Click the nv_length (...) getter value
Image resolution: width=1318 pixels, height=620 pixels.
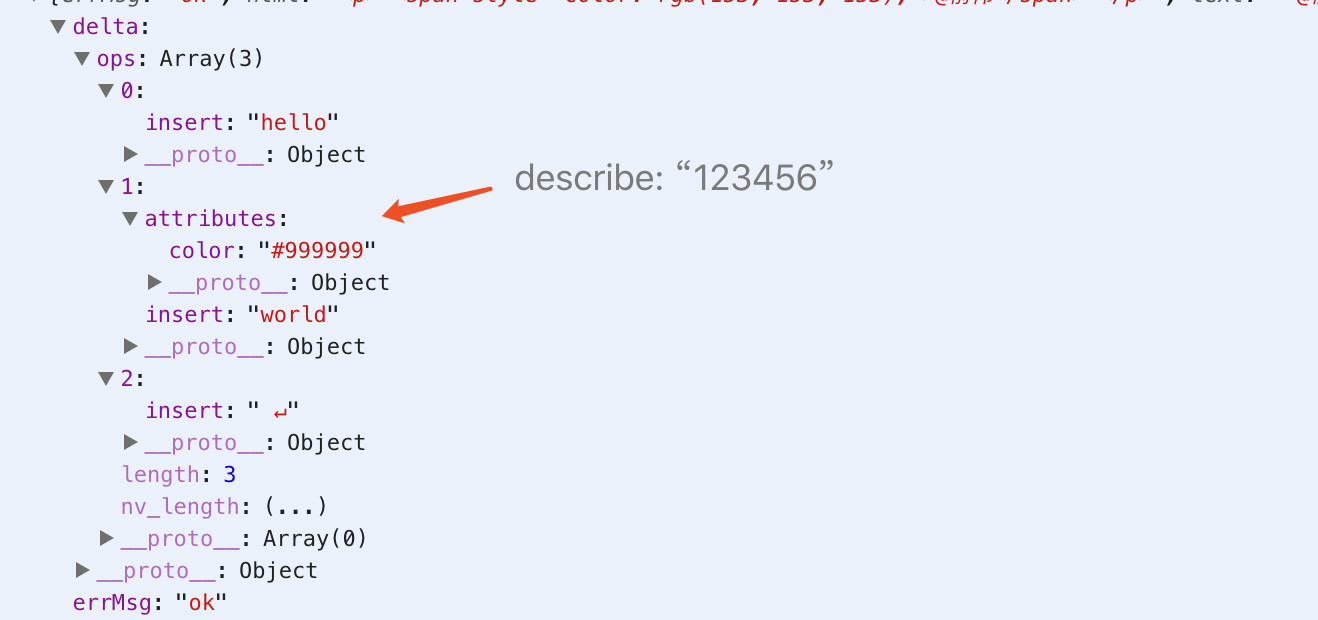tap(295, 506)
